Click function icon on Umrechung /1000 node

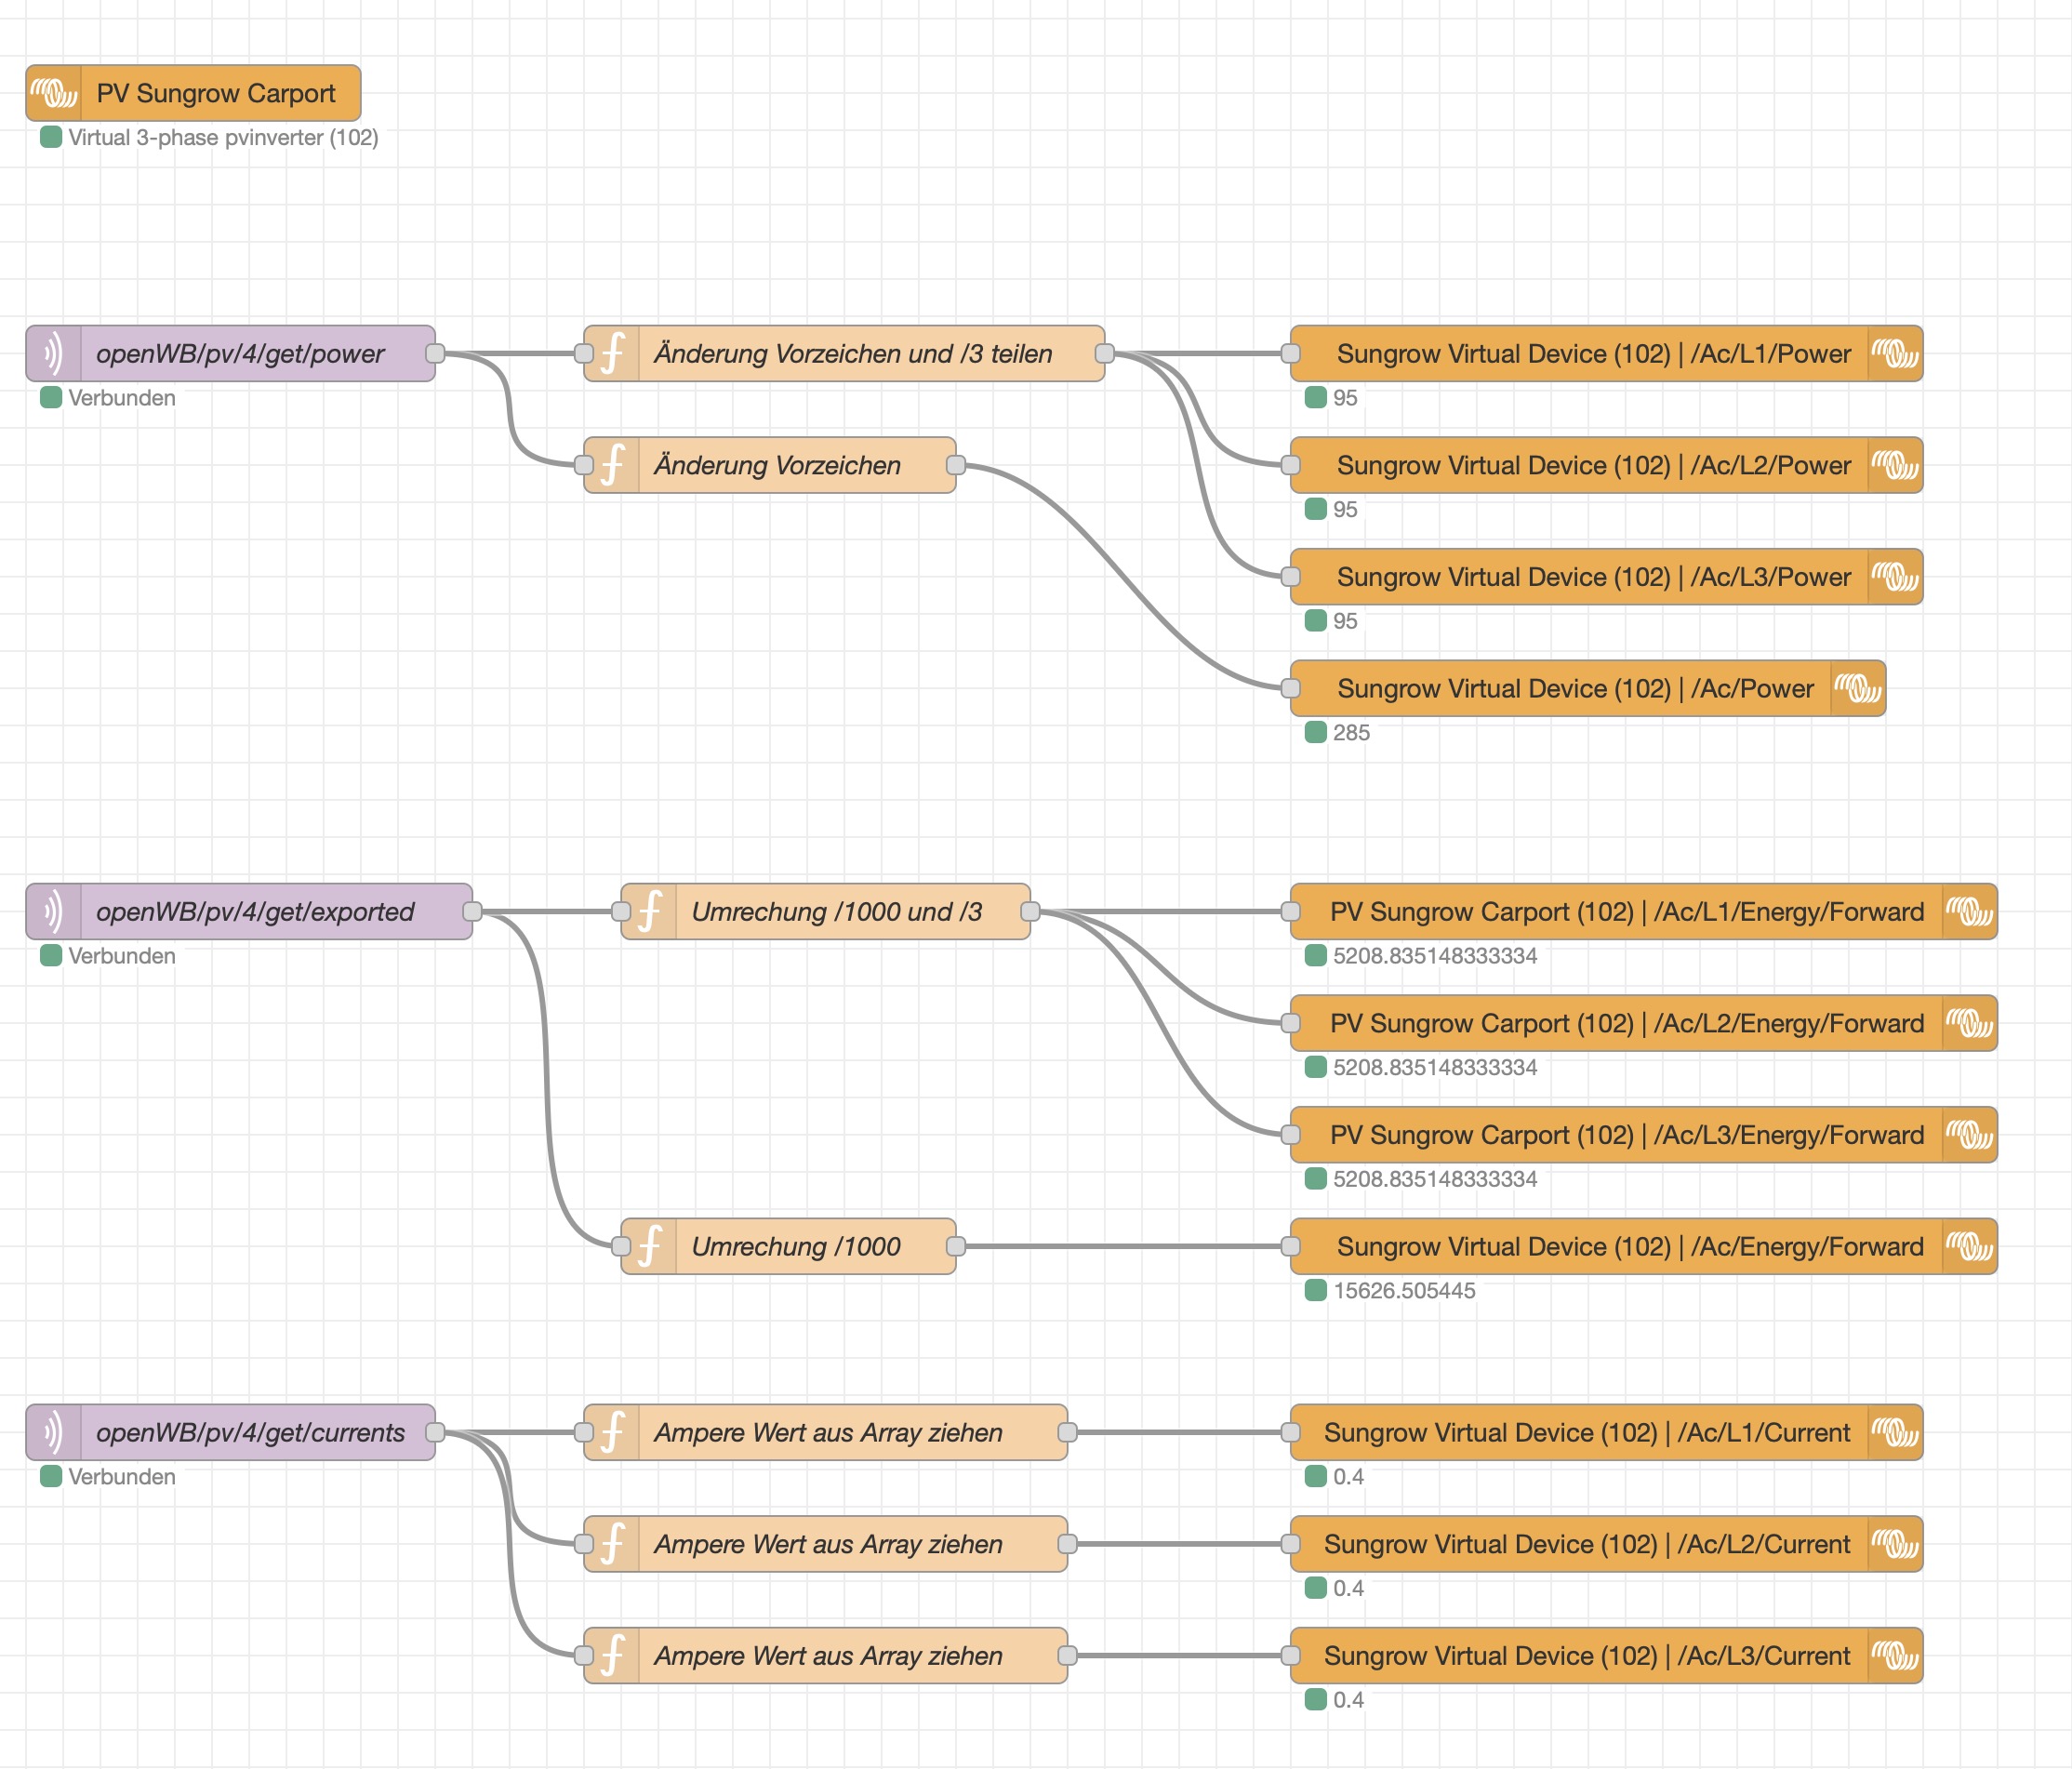click(x=649, y=1246)
